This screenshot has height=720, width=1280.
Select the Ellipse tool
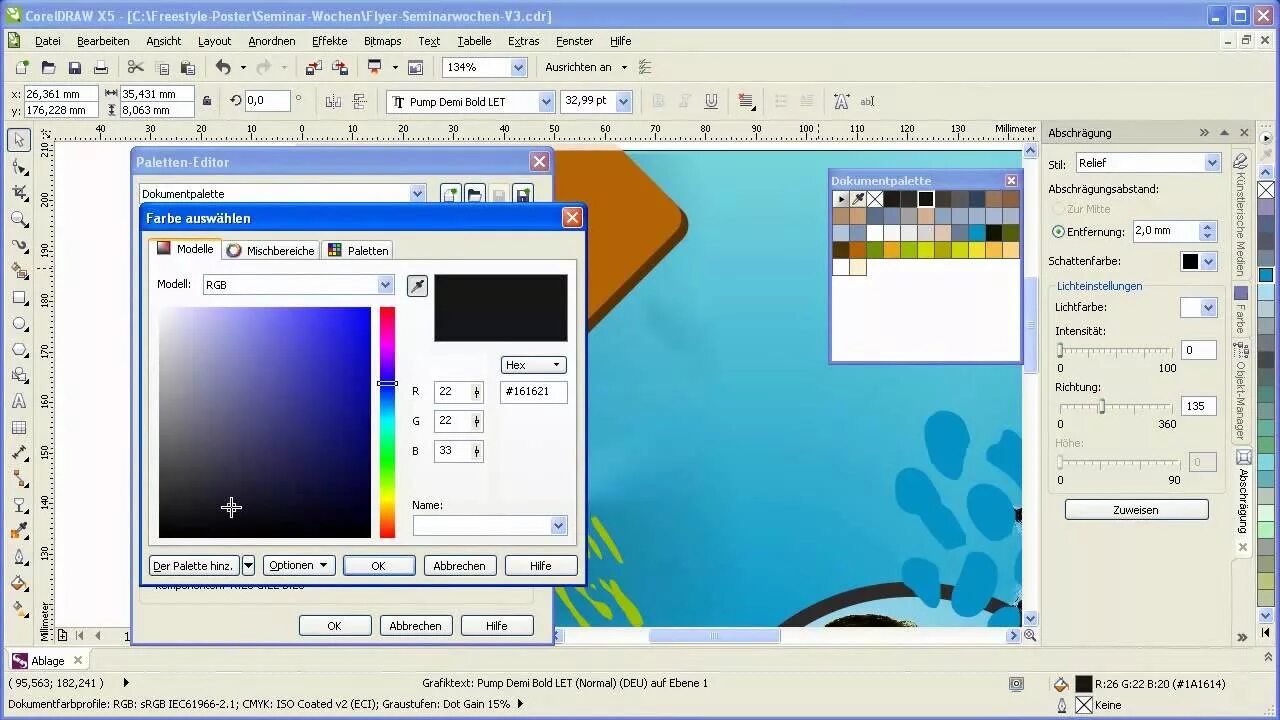[x=19, y=323]
